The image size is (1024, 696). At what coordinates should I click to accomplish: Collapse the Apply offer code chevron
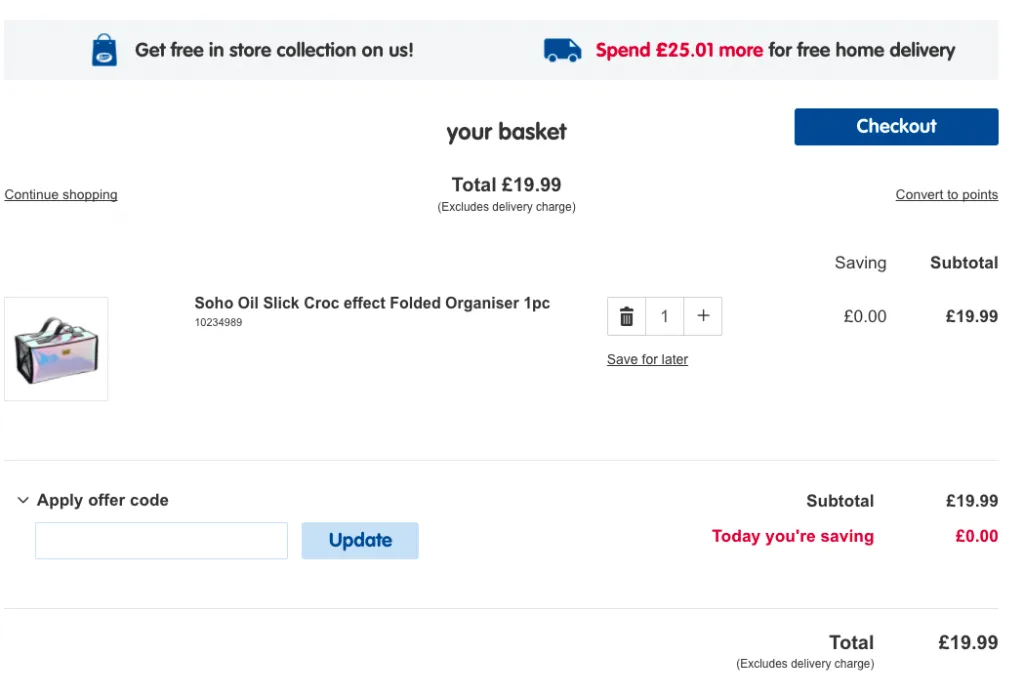coord(23,500)
